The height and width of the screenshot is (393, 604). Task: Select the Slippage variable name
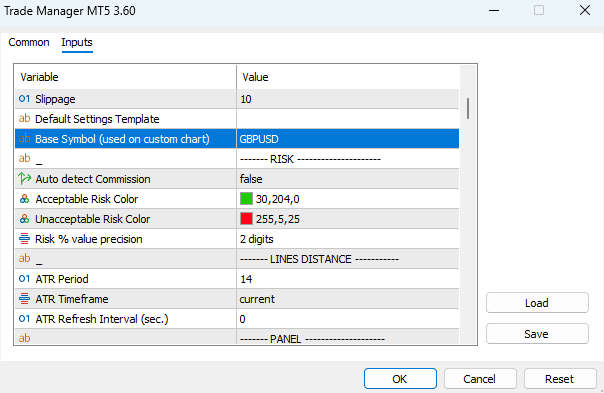[x=55, y=99]
